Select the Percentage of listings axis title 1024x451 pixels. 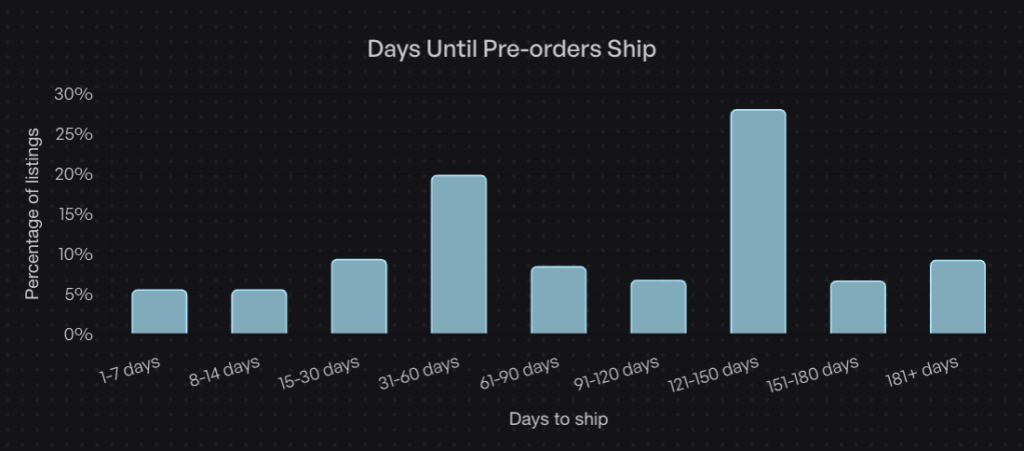[x=33, y=213]
